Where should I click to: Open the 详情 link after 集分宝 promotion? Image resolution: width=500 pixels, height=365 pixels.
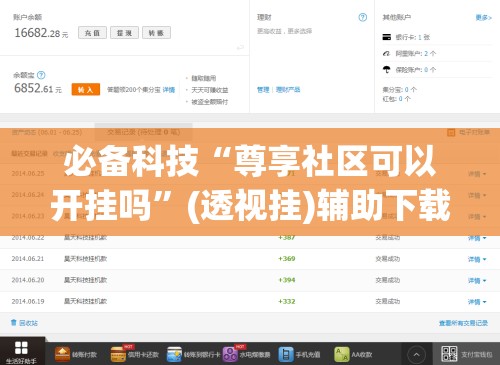tap(169, 90)
